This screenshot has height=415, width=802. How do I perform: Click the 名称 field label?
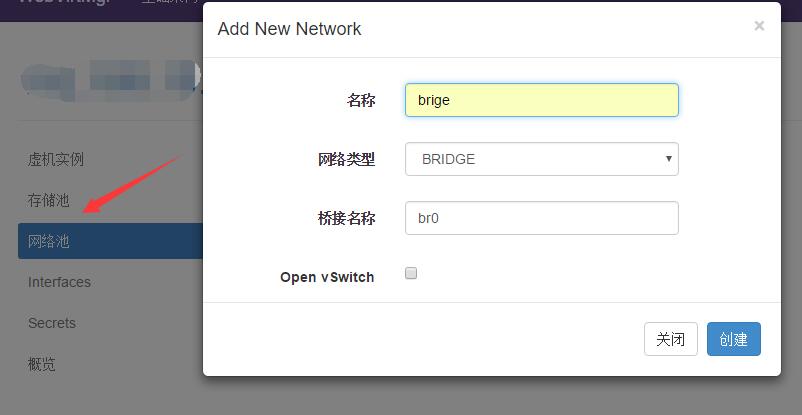coord(360,100)
